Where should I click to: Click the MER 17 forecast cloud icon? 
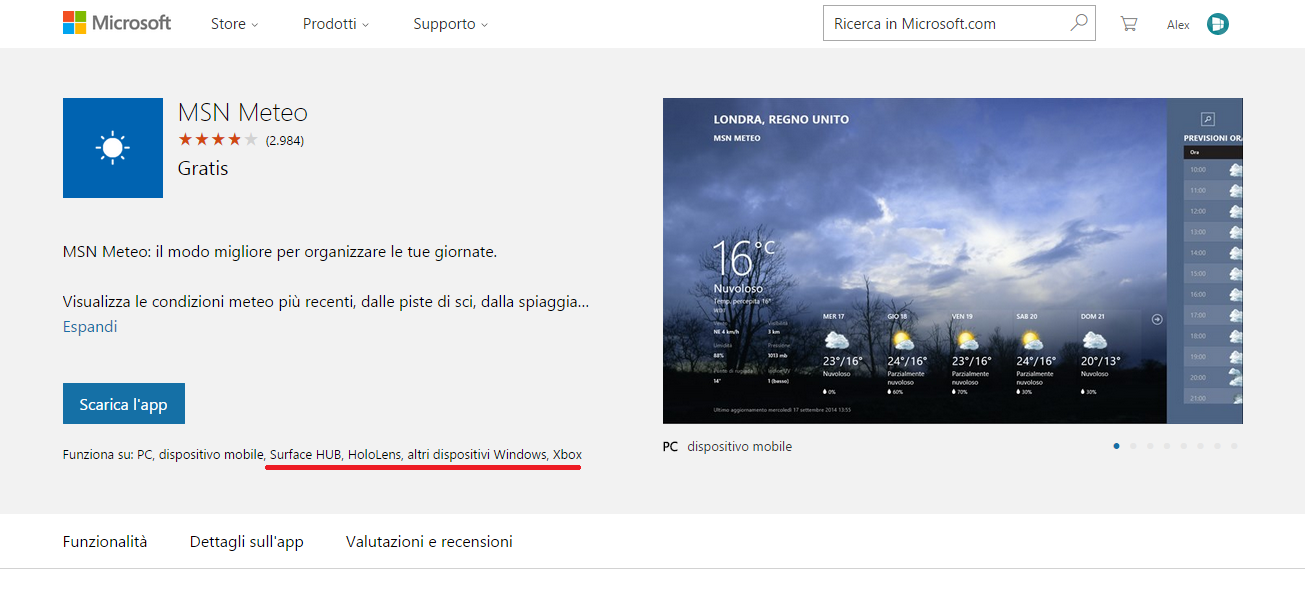(836, 340)
